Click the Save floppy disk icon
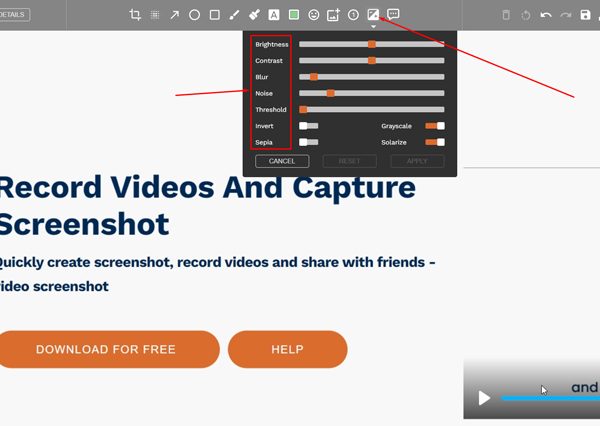The height and width of the screenshot is (426, 600). 586,15
